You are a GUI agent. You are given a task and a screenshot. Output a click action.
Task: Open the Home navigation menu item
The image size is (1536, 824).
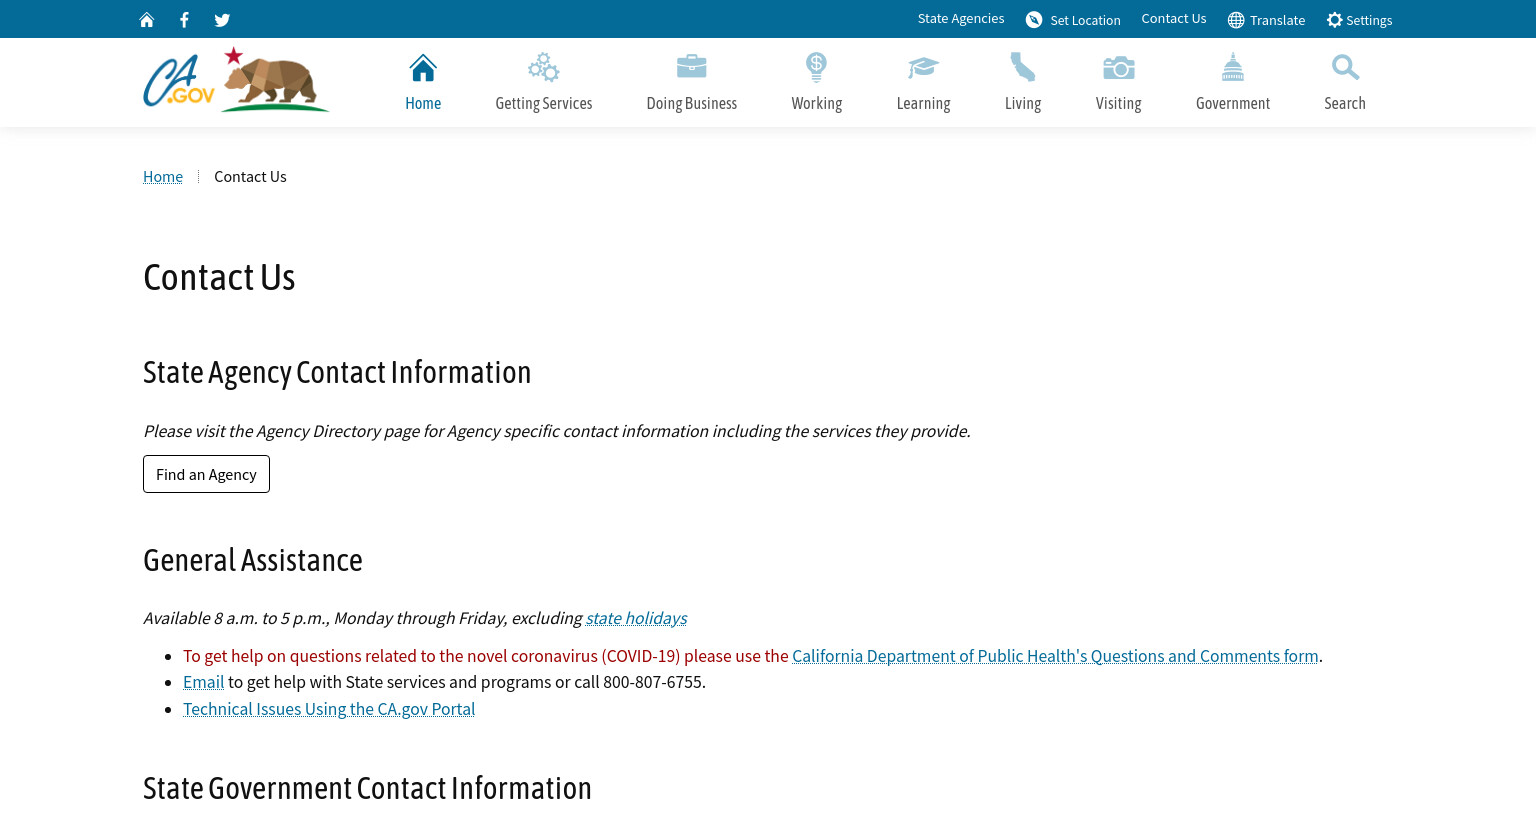point(423,103)
